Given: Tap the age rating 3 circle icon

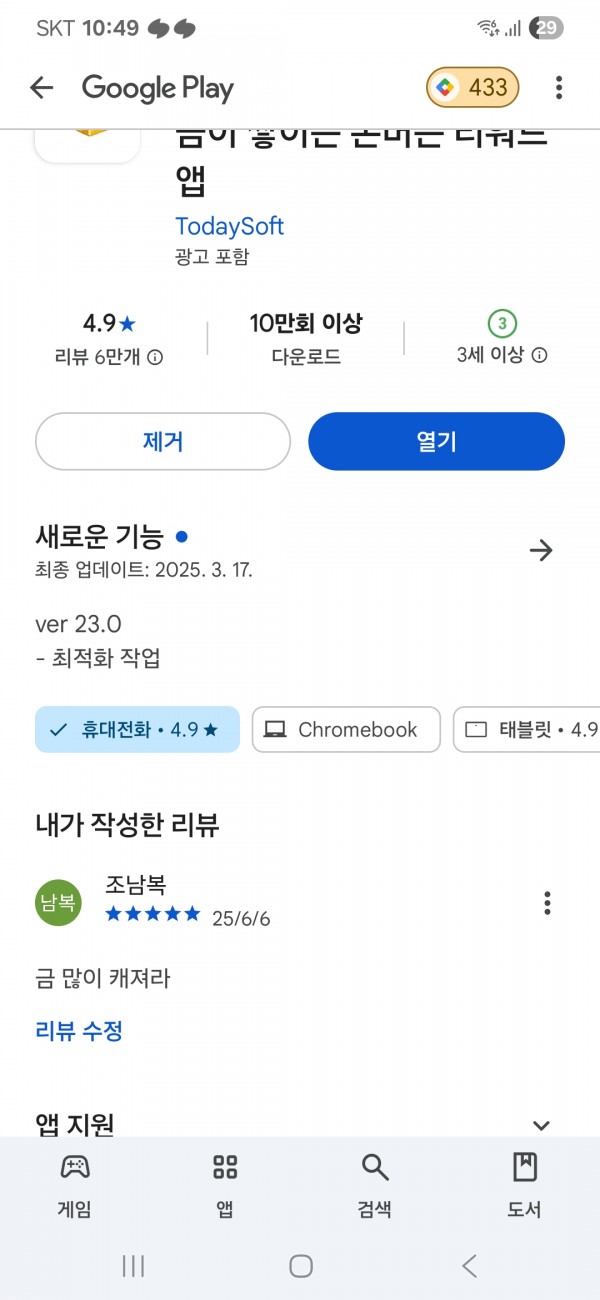Looking at the screenshot, I should tap(502, 324).
